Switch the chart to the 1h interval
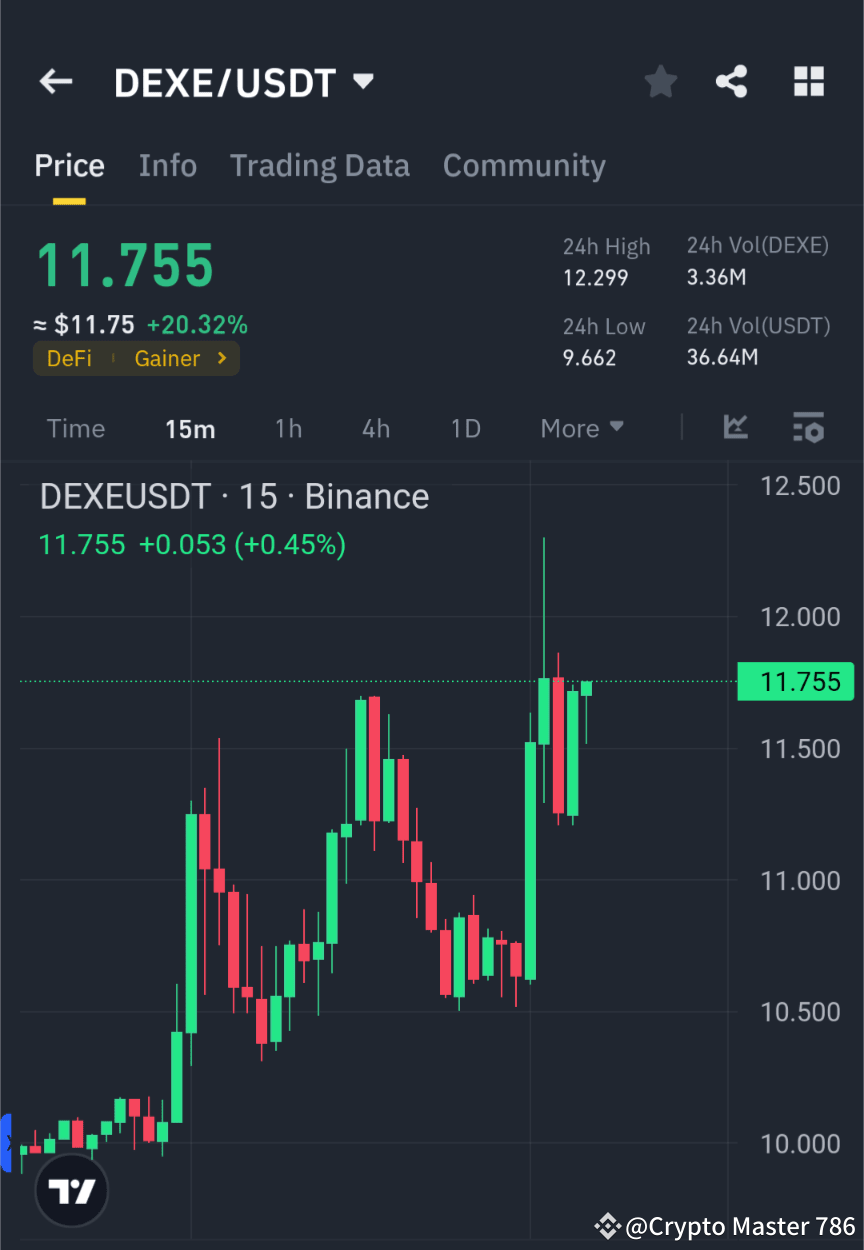Screen dimensions: 864x1250 point(288,428)
